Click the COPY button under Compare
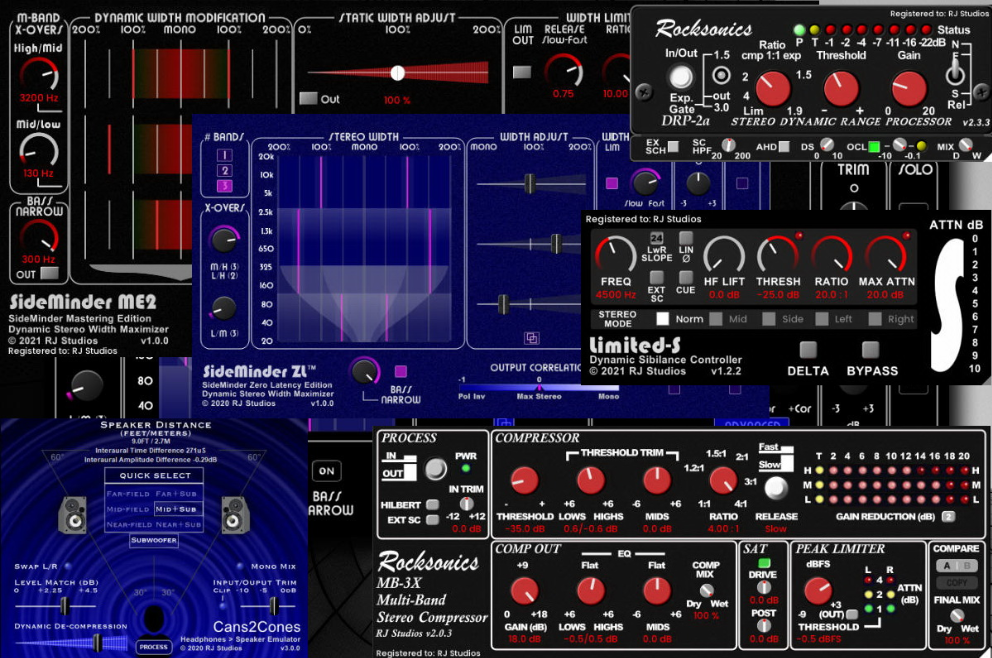The height and width of the screenshot is (658, 992). pyautogui.click(x=956, y=583)
